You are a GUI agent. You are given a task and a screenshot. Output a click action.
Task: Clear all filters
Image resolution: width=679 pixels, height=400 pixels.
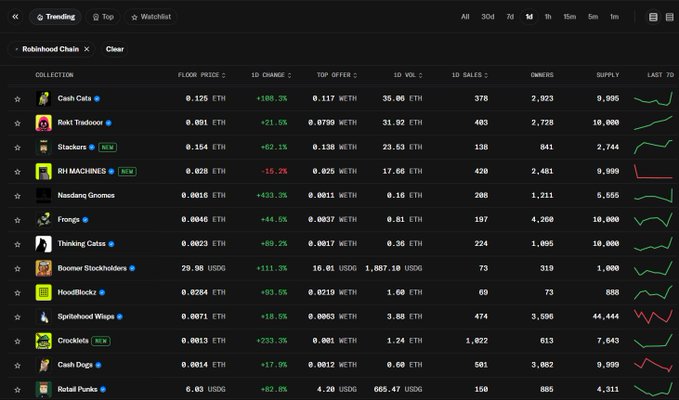click(x=115, y=49)
